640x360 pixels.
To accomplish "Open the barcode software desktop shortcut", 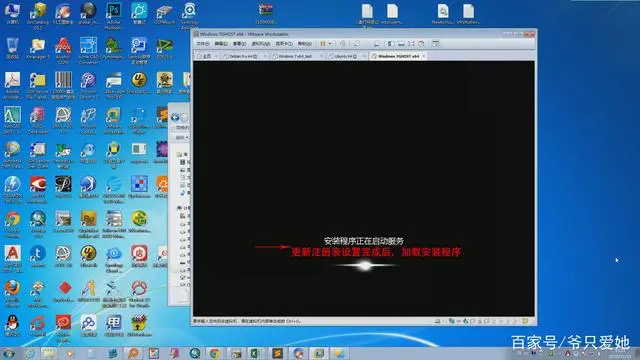I will (63, 85).
